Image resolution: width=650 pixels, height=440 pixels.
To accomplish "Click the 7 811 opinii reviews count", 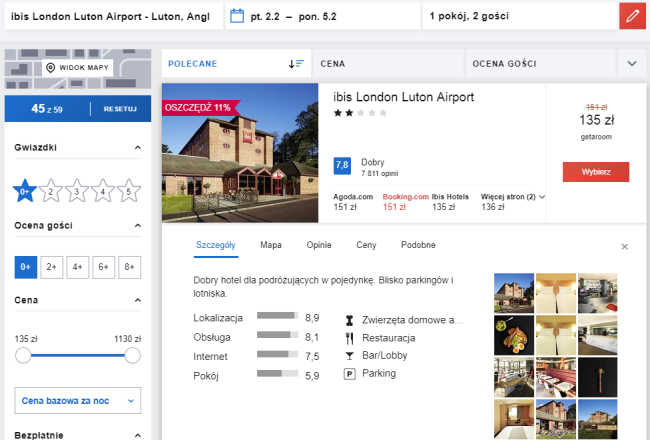I will click(379, 173).
